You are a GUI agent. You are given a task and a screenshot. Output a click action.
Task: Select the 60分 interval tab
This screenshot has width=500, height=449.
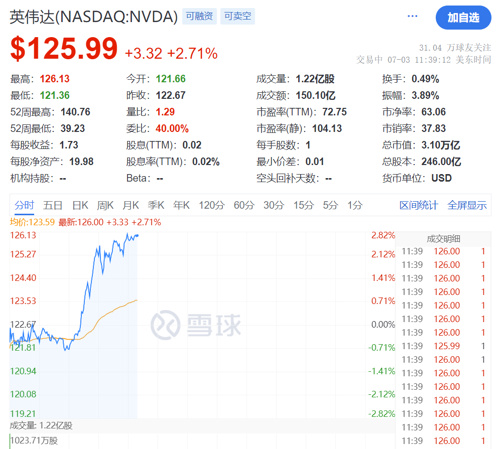click(x=244, y=205)
